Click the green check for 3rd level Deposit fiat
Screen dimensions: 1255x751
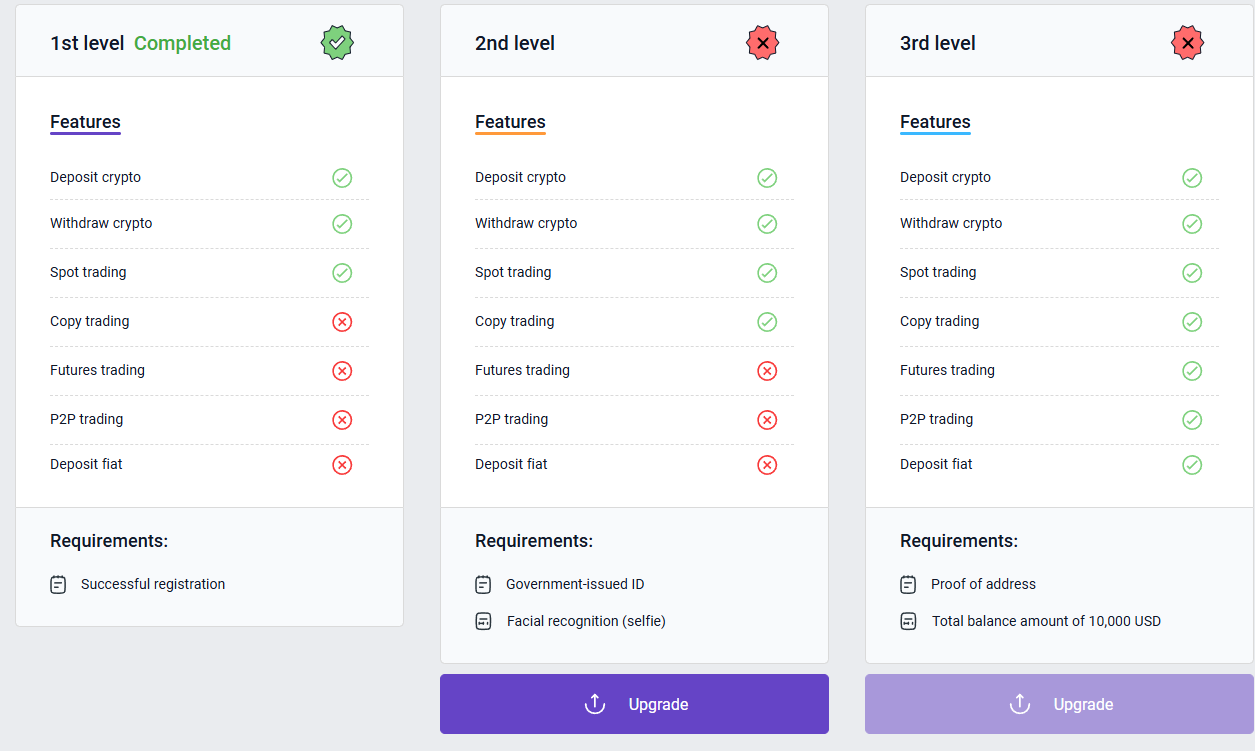(x=1192, y=465)
